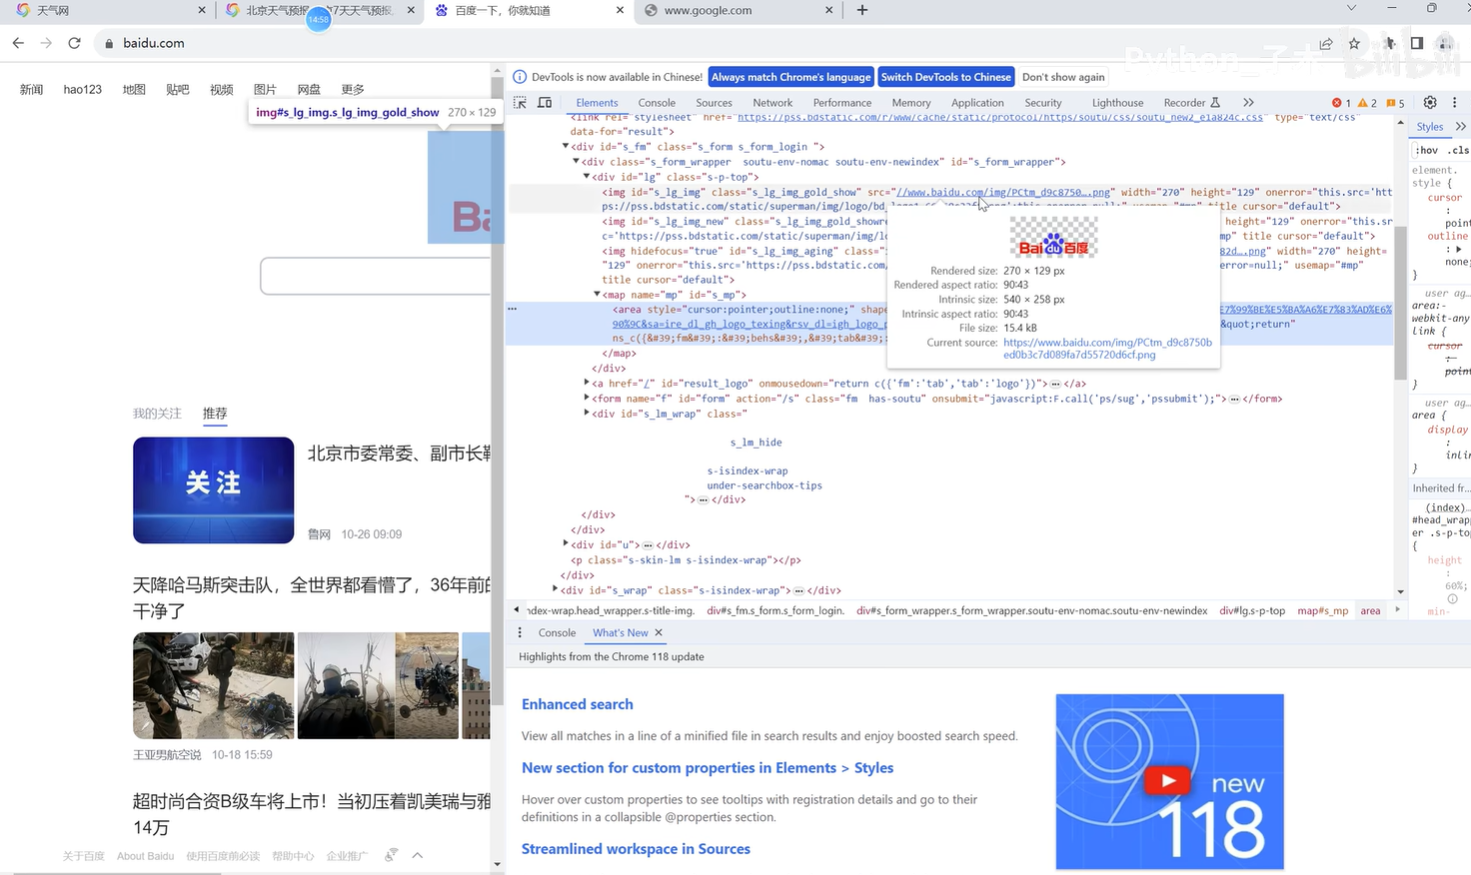Screen dimensions: 1471x875
Task: Collapse the div#lg node triangle
Action: pos(586,176)
